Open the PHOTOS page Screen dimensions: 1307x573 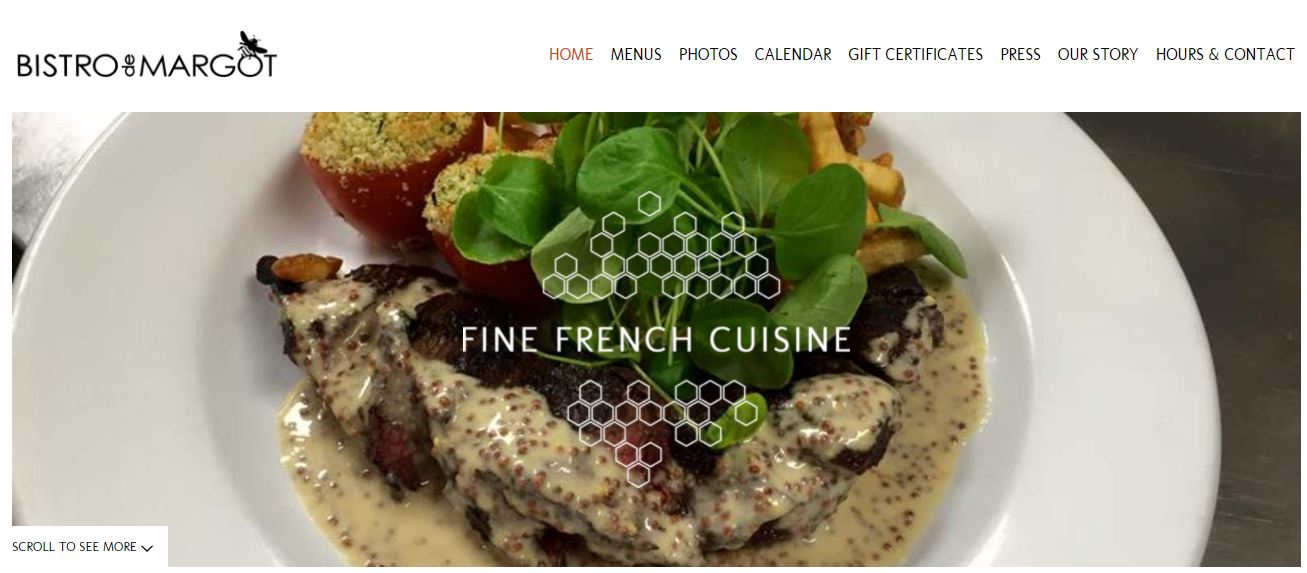tap(708, 55)
